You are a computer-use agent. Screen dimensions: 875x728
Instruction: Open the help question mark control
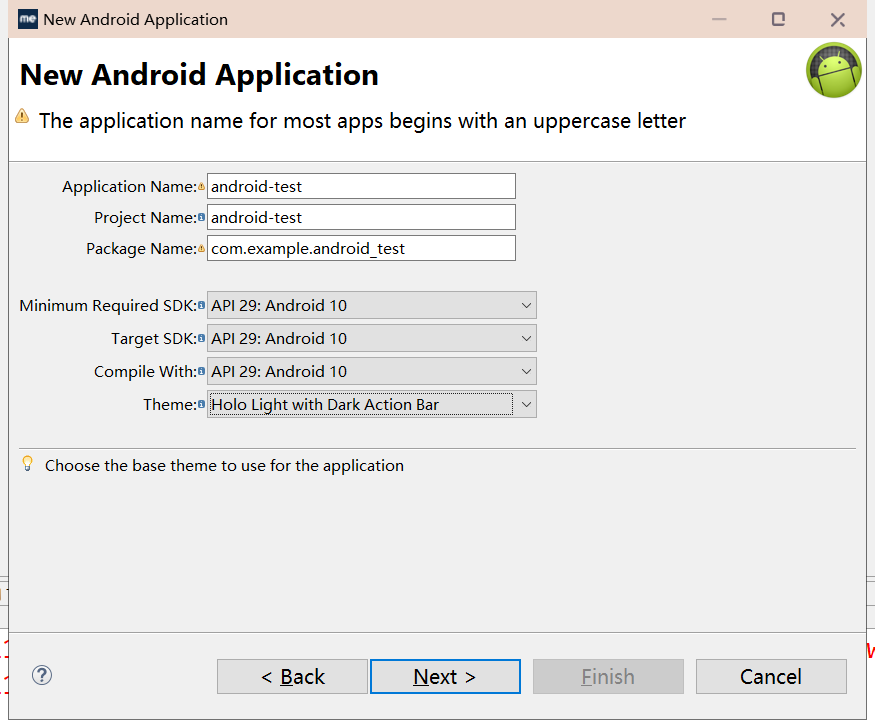[x=41, y=676]
